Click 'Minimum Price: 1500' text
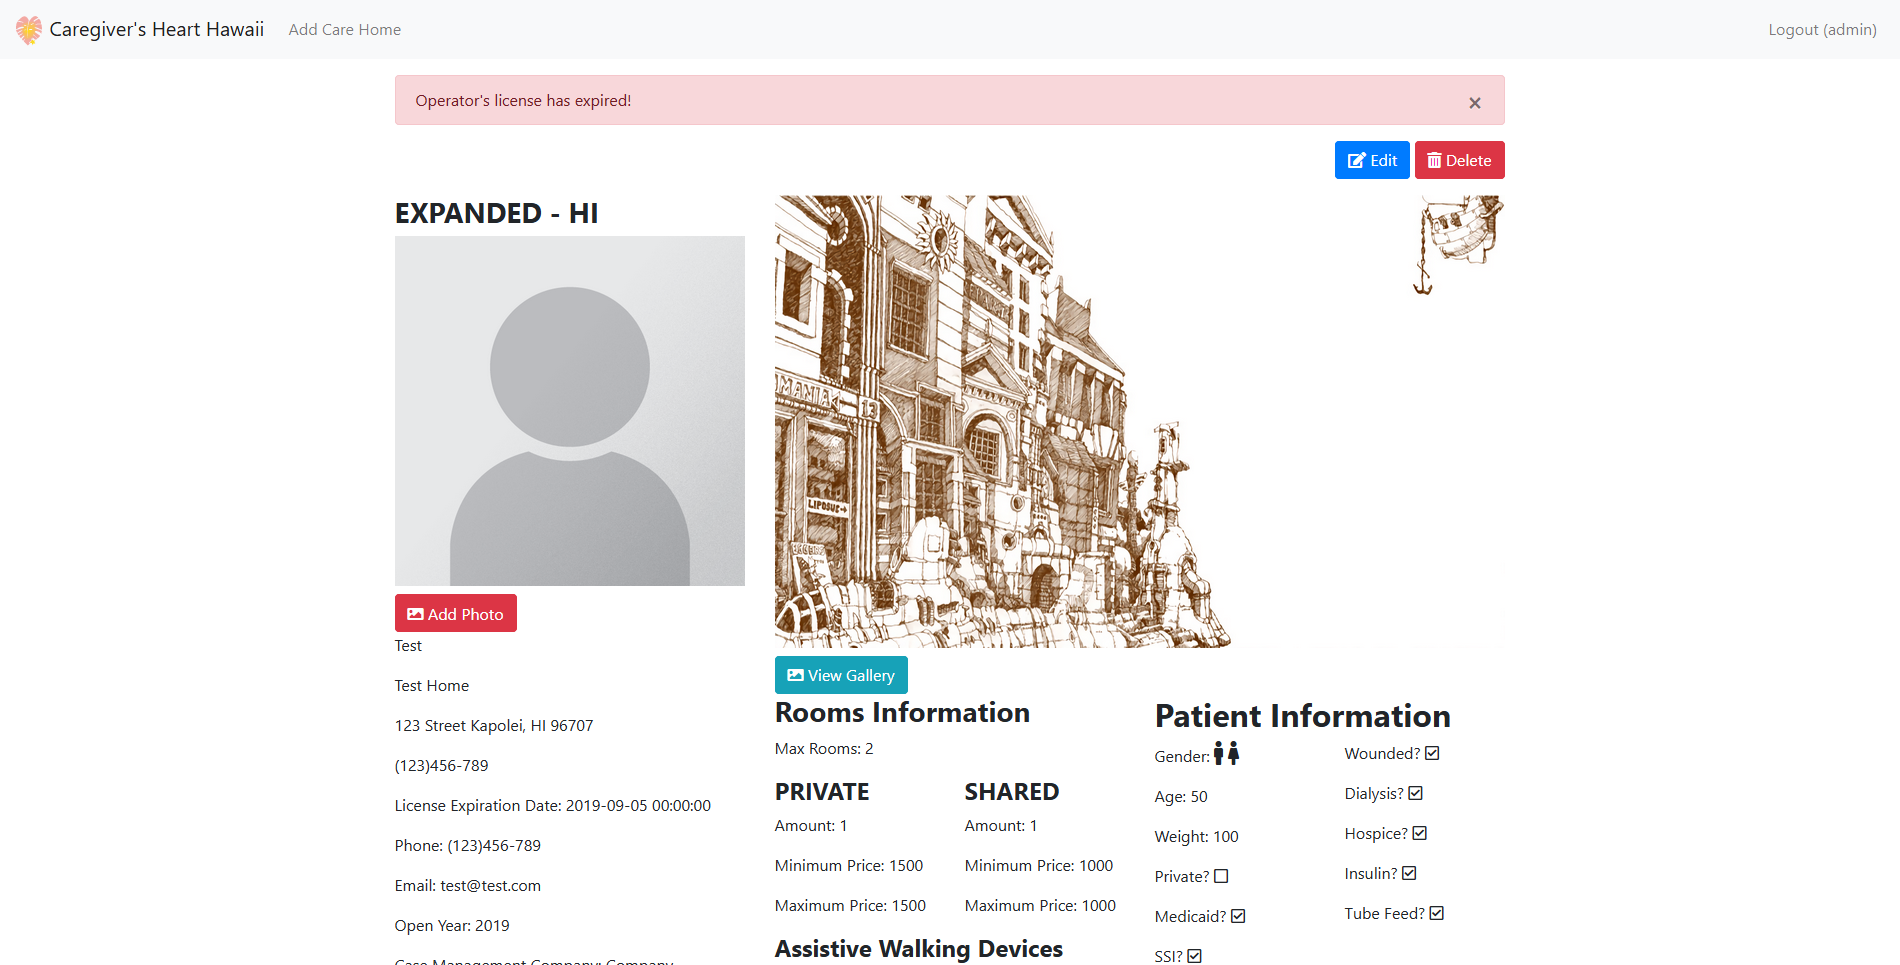1900x965 pixels. coord(849,866)
